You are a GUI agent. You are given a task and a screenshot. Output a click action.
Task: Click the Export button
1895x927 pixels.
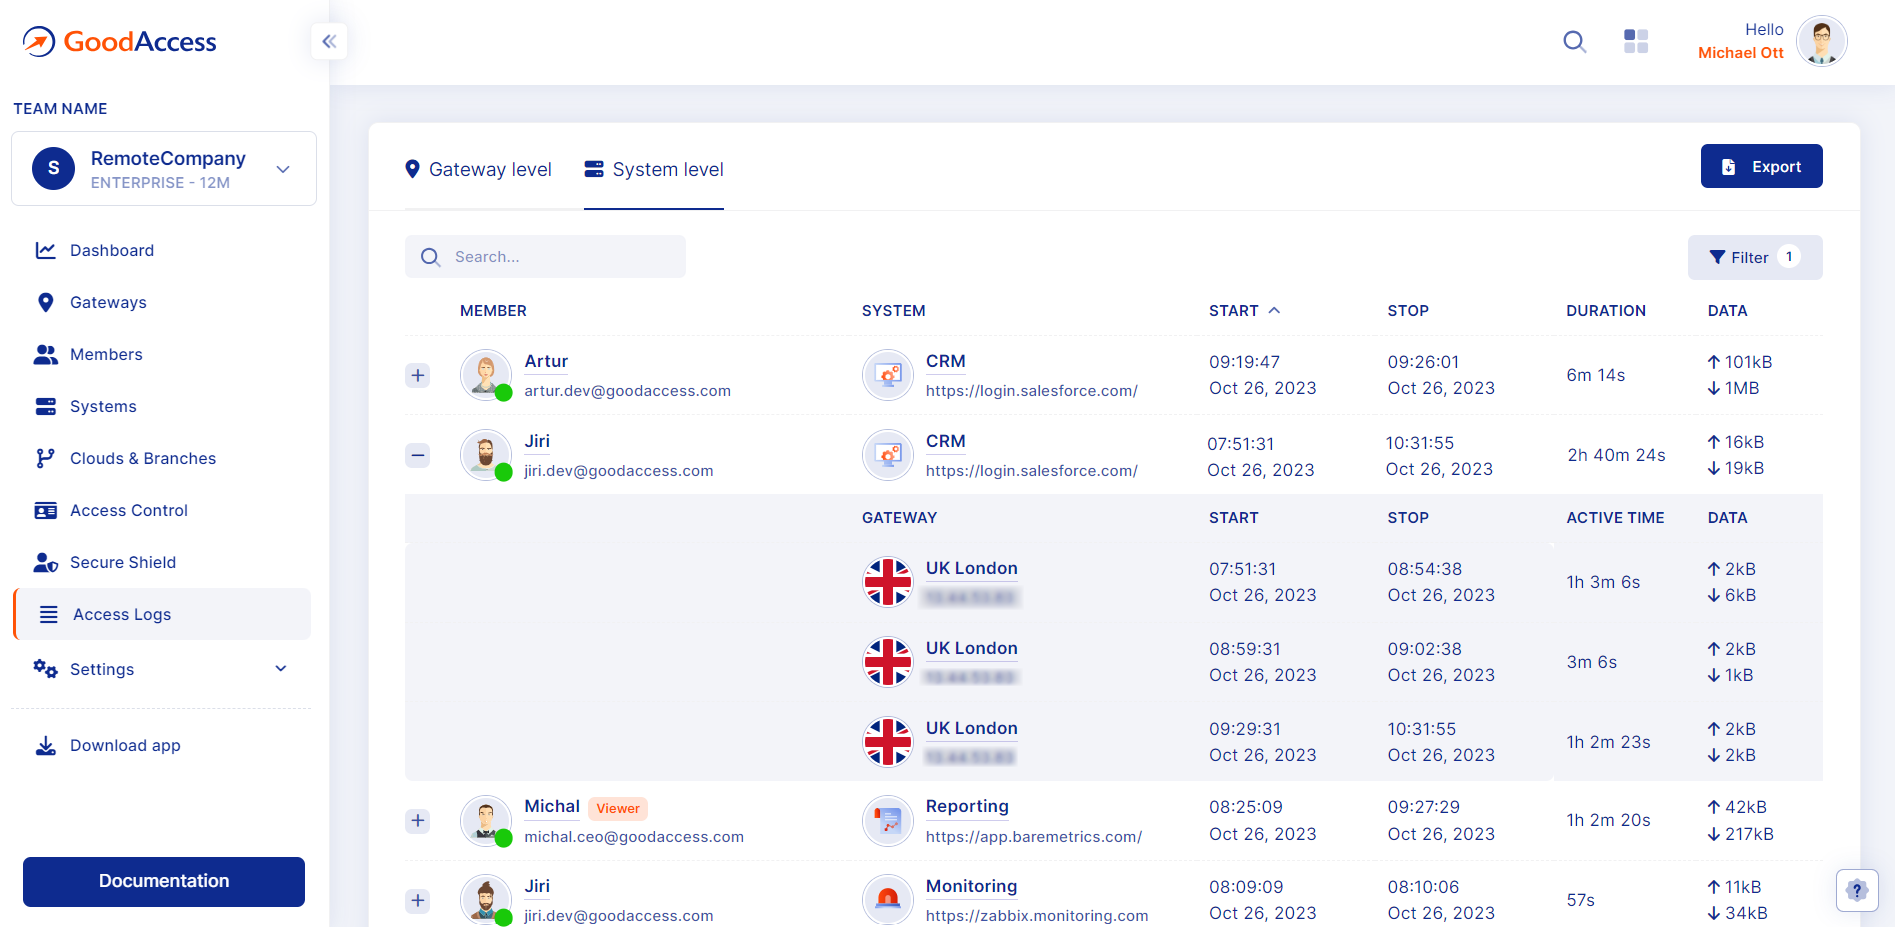pyautogui.click(x=1761, y=167)
